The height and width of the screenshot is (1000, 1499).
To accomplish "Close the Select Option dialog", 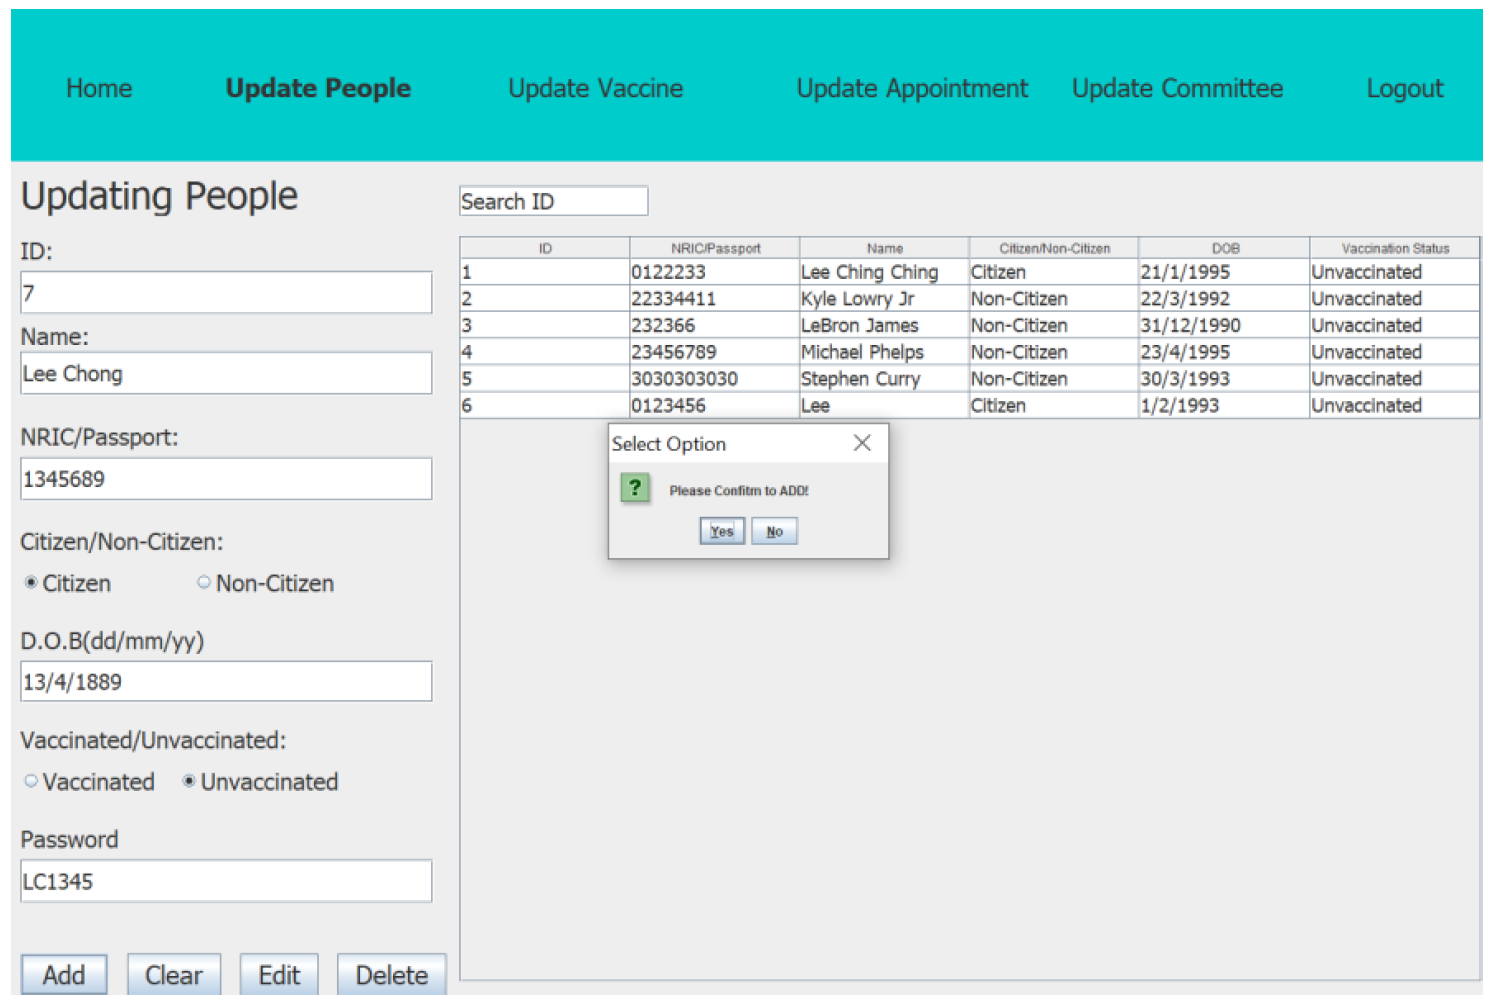I will click(x=862, y=442).
